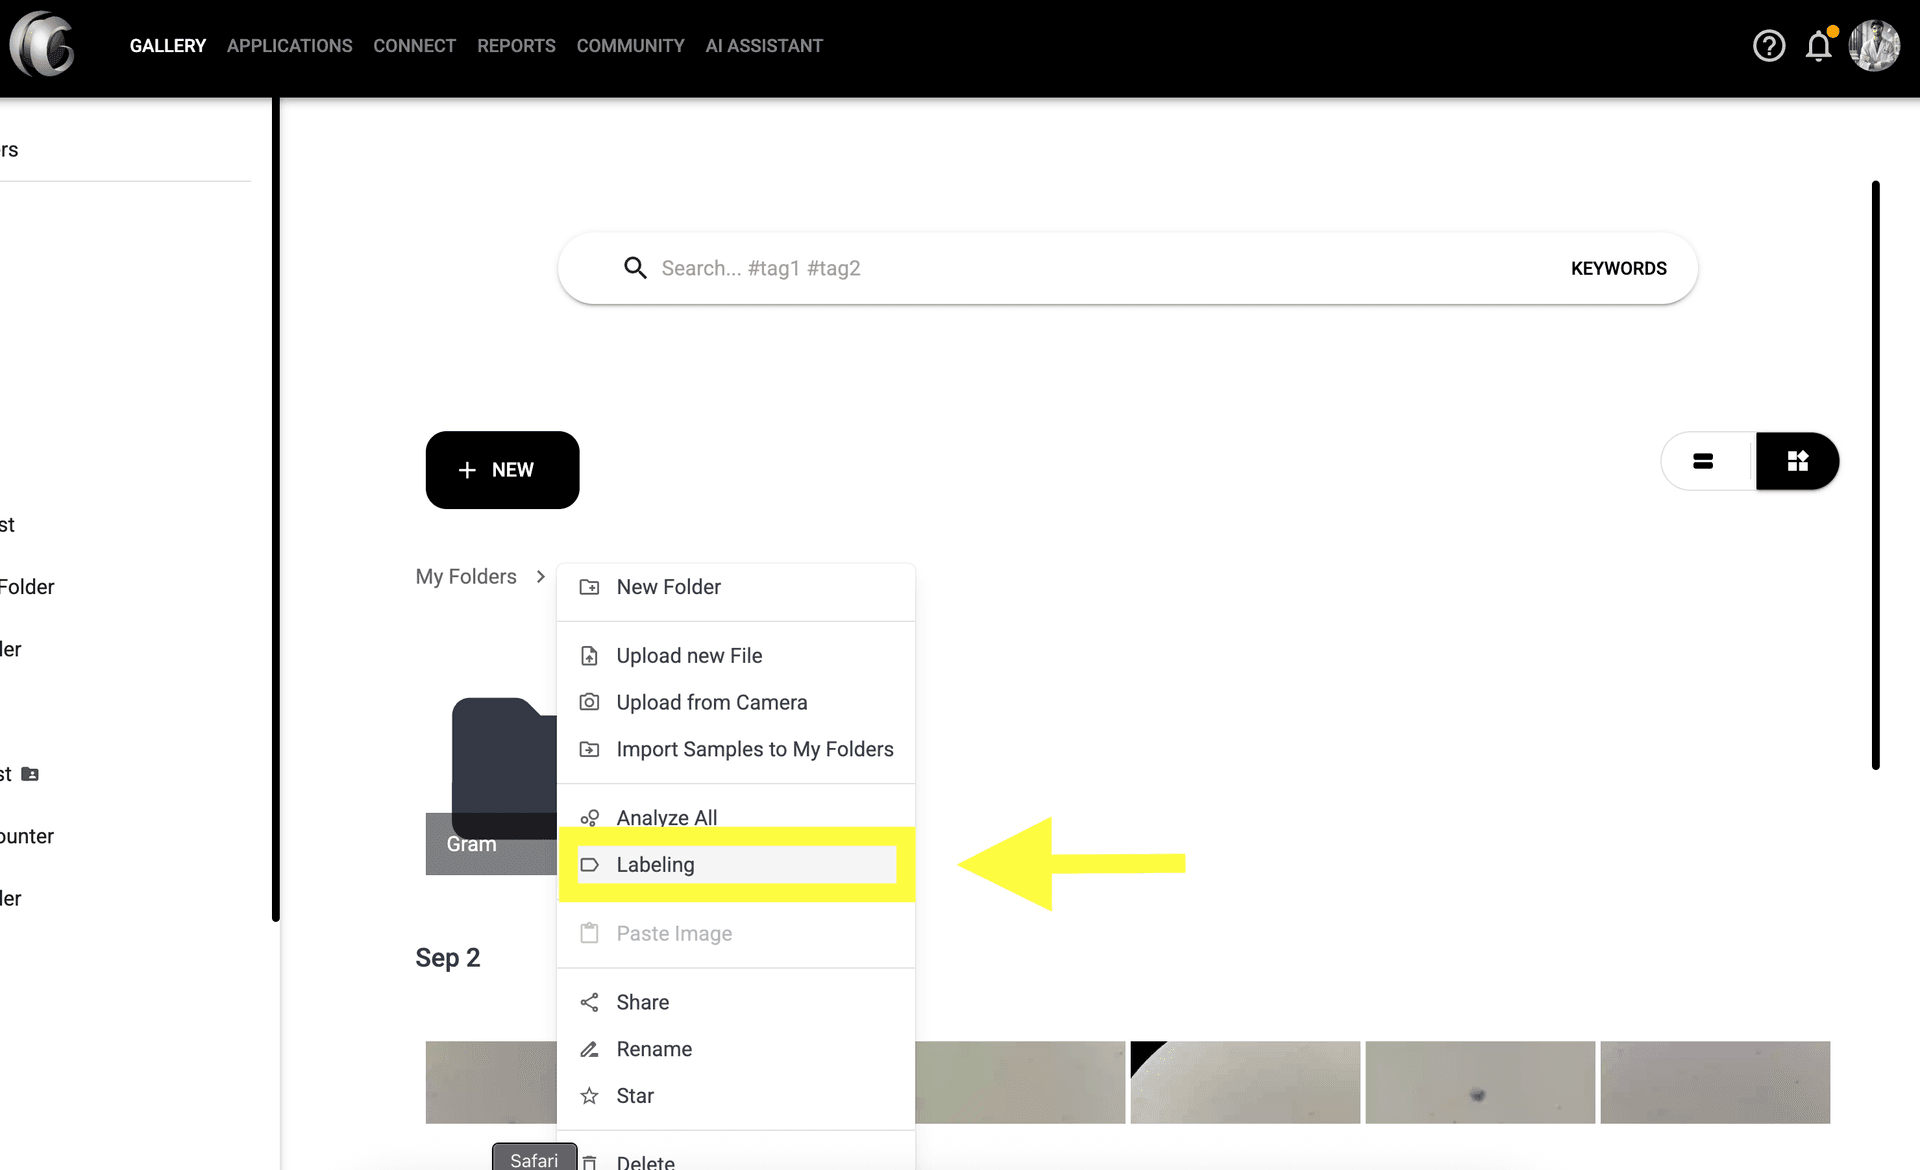
Task: Click the vertical scrollbar on right
Action: click(1875, 475)
